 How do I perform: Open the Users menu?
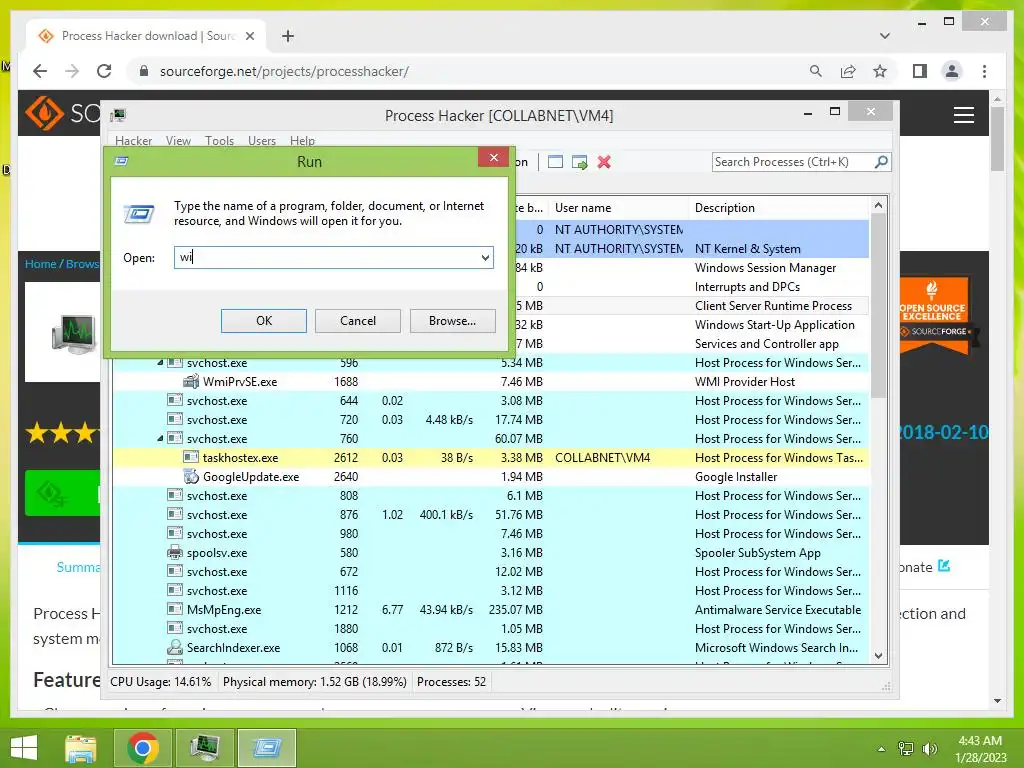coord(262,140)
